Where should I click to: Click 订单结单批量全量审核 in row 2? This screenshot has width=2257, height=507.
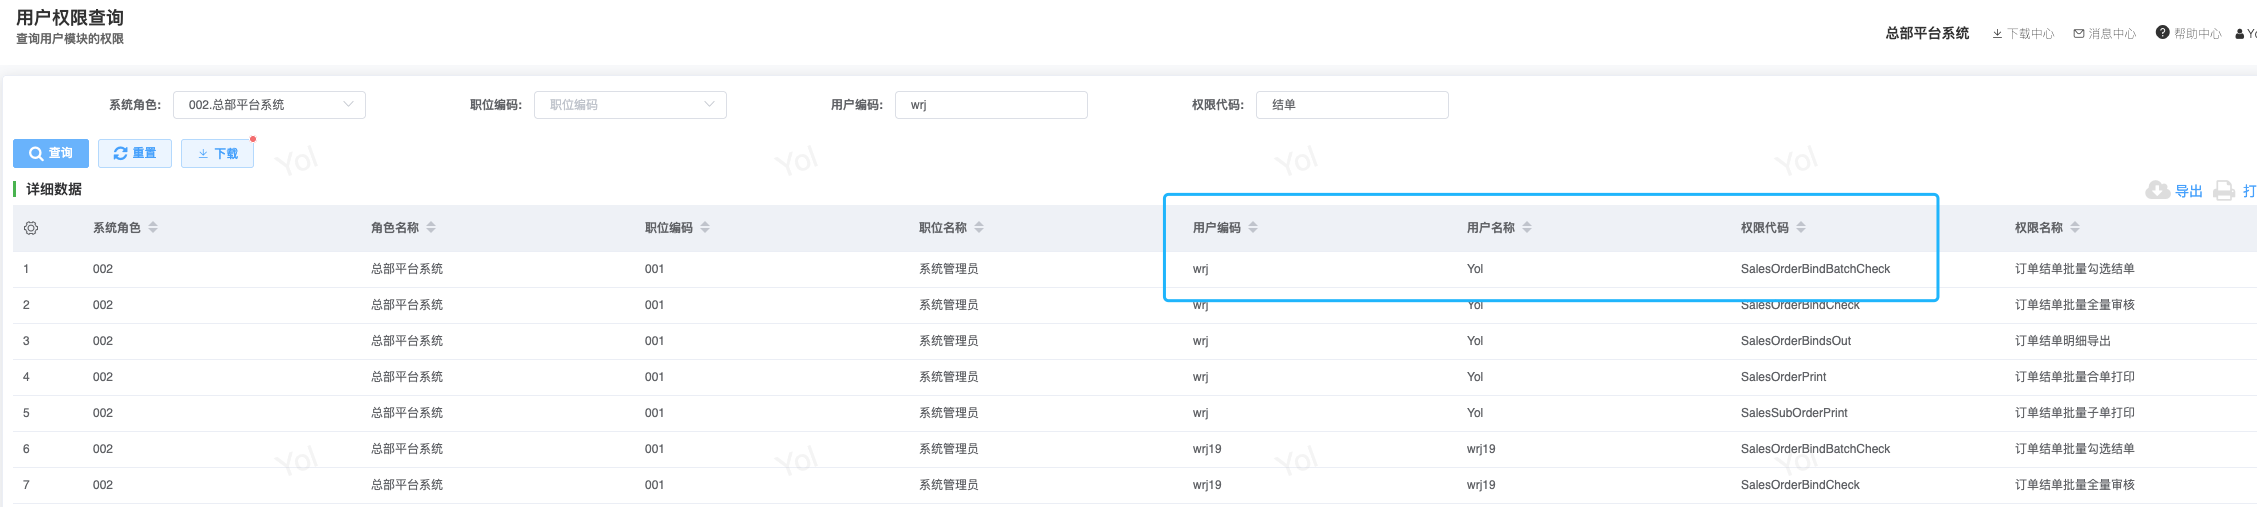(2074, 305)
